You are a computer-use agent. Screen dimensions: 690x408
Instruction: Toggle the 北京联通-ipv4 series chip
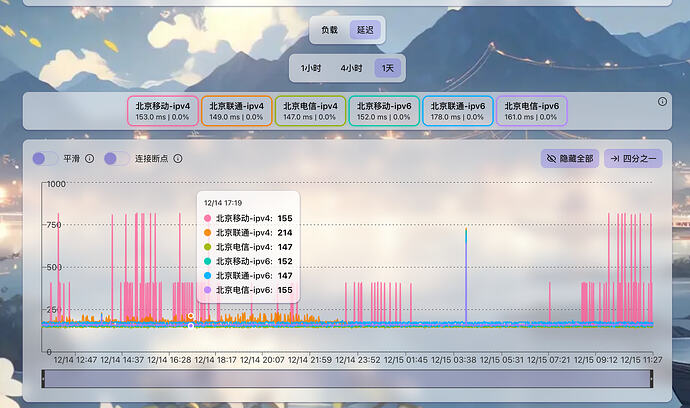(x=237, y=111)
